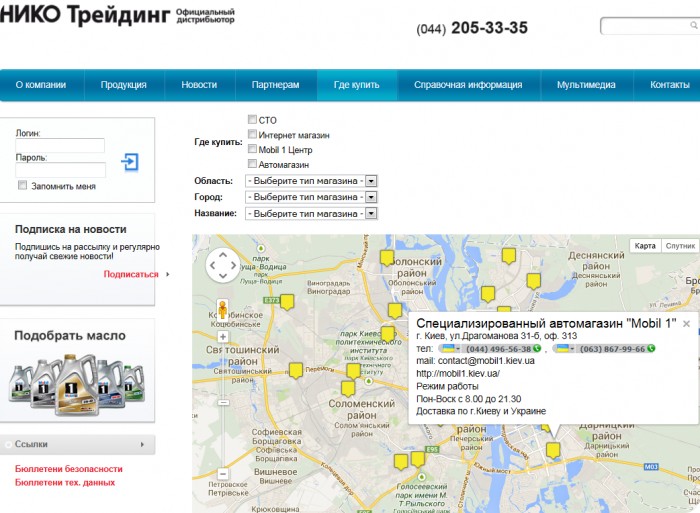
Task: Click the contact@mobil1.kiev.ua email
Action: 486,361
